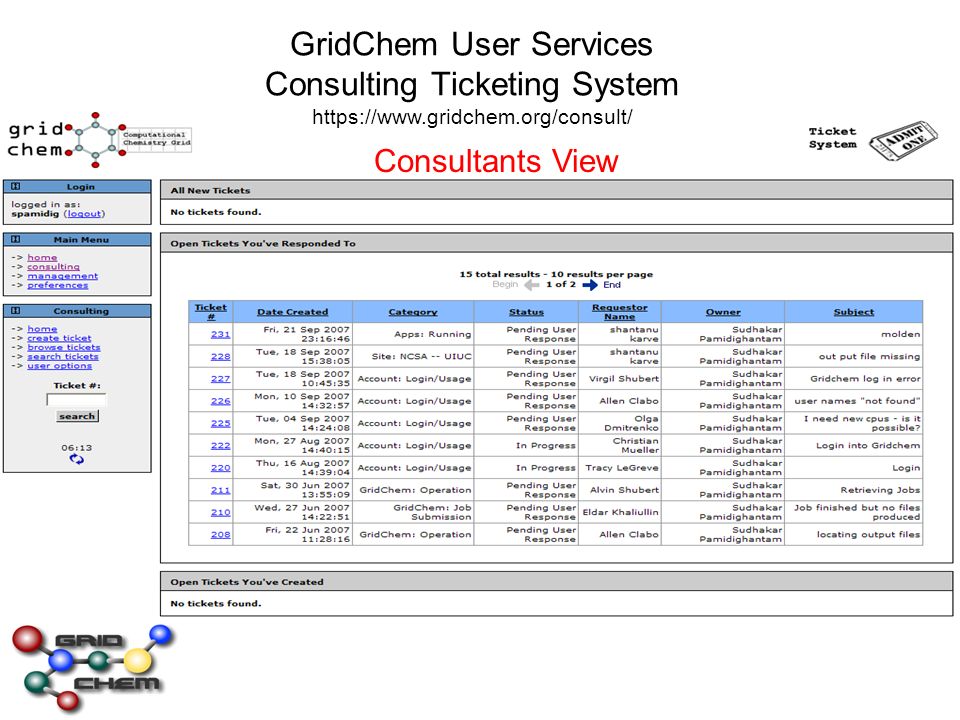Open ticket 222
The image size is (960, 720).
(220, 446)
